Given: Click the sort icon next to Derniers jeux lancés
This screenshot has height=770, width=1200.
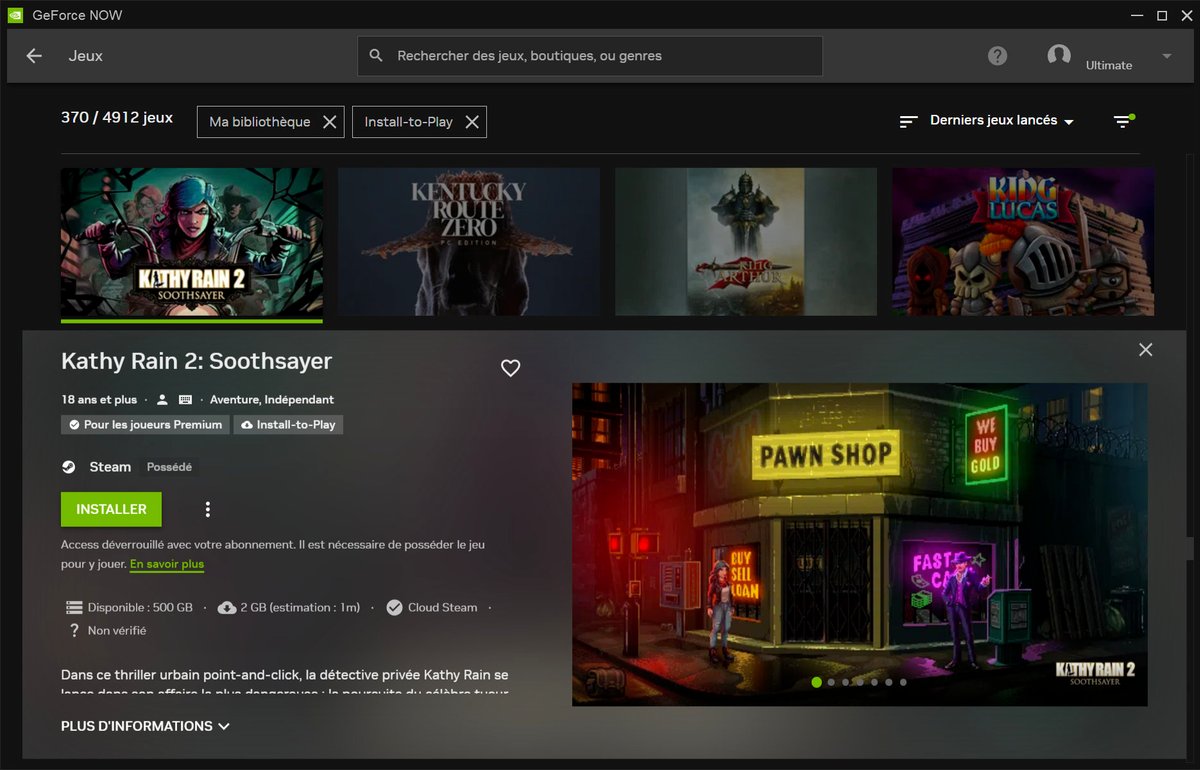Looking at the screenshot, I should point(908,120).
